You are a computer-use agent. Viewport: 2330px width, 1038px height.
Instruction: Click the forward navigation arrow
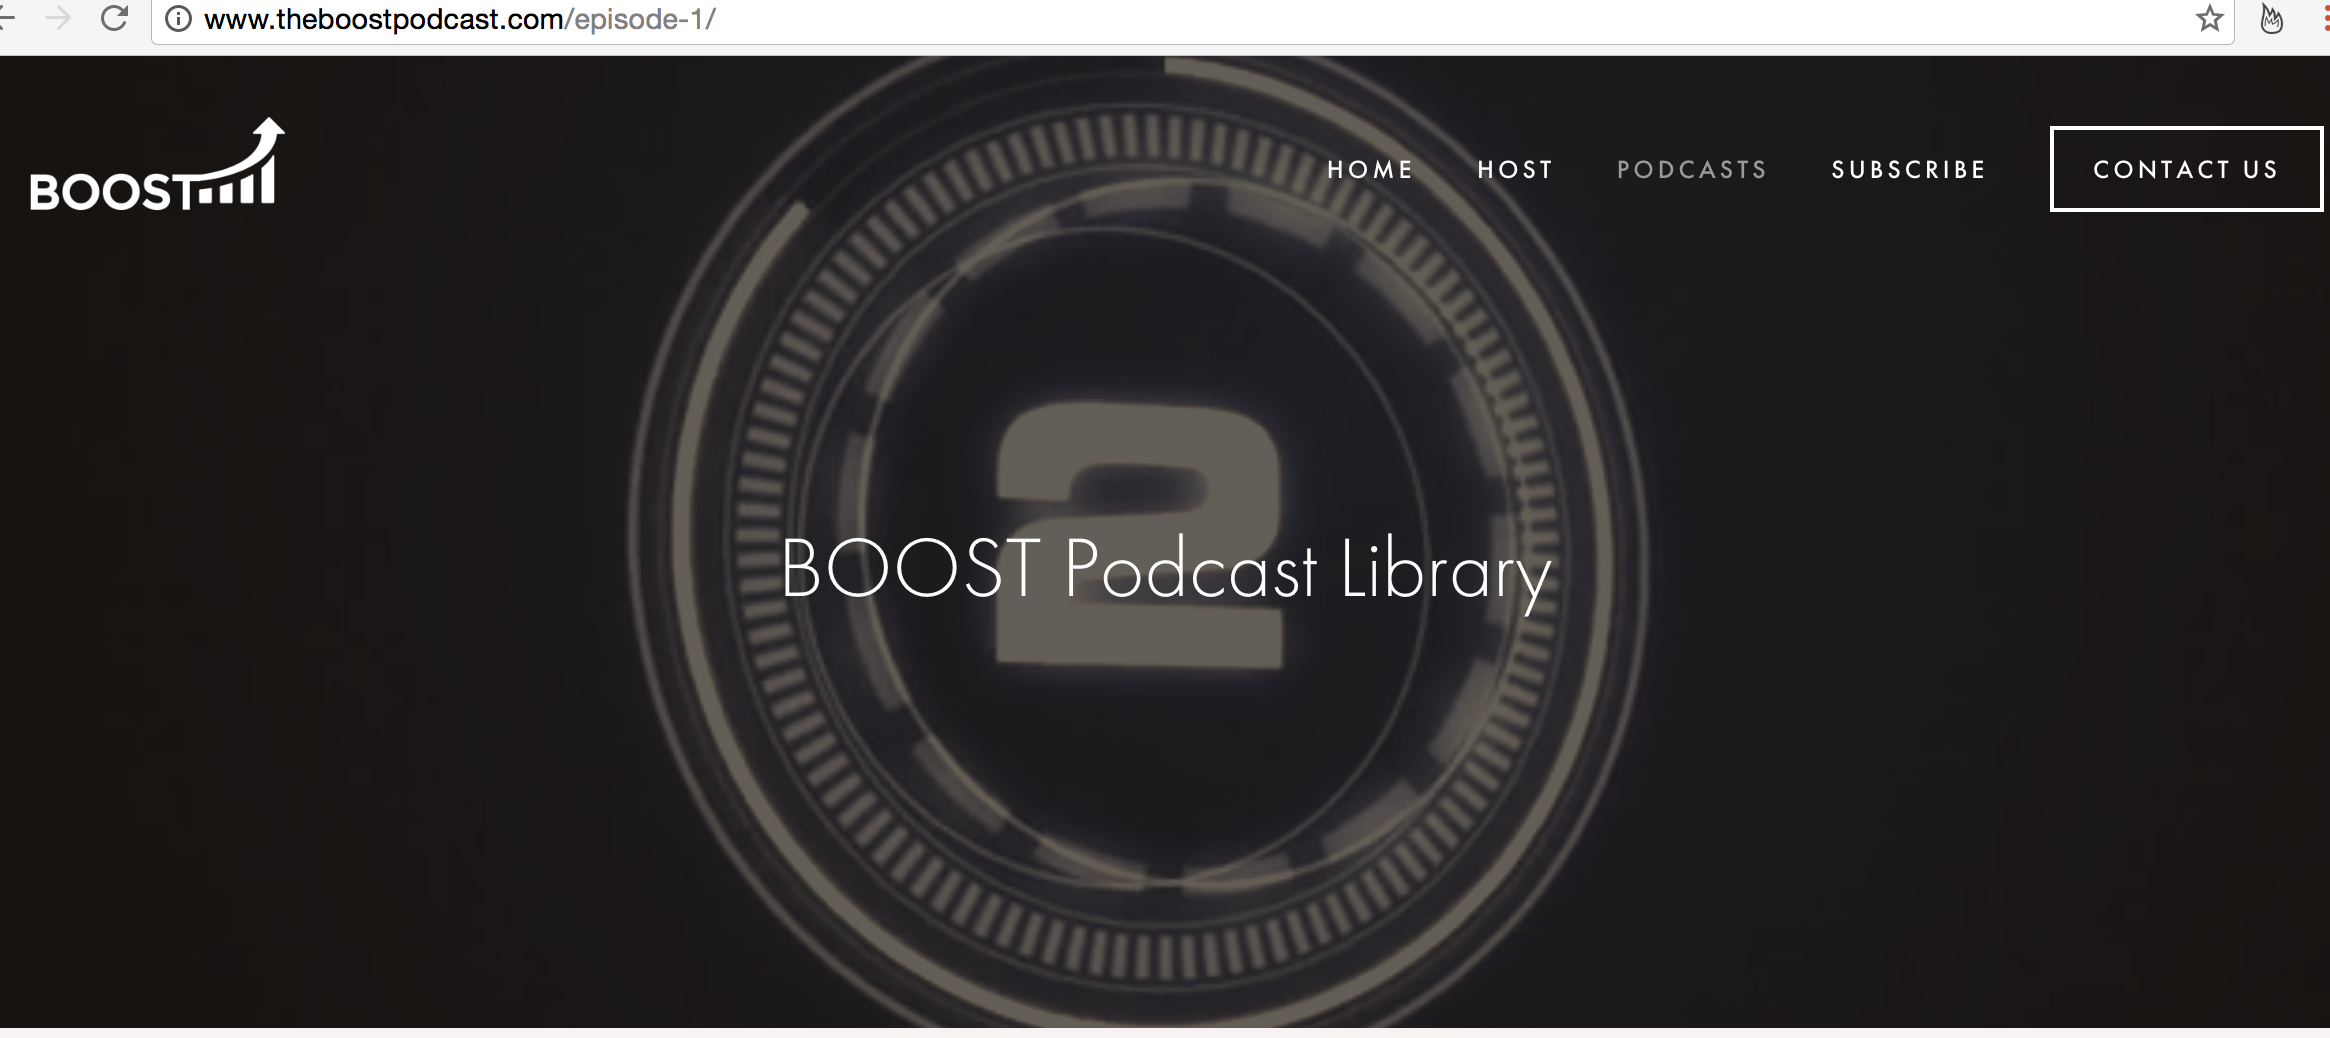[59, 18]
